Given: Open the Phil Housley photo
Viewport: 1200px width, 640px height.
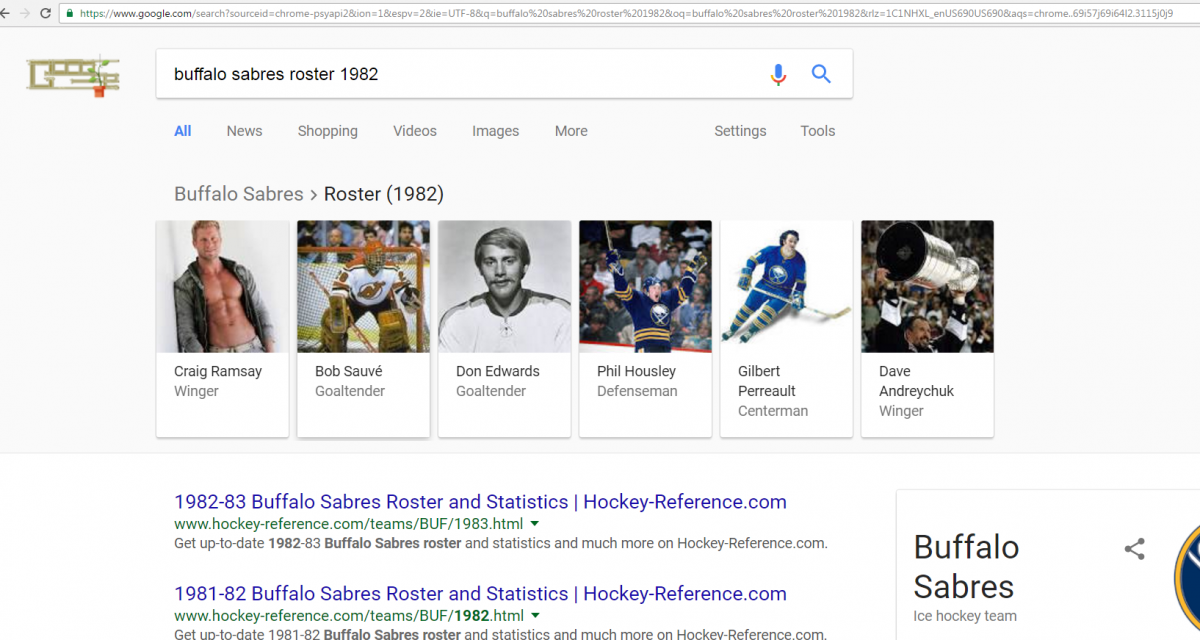Looking at the screenshot, I should [x=646, y=286].
